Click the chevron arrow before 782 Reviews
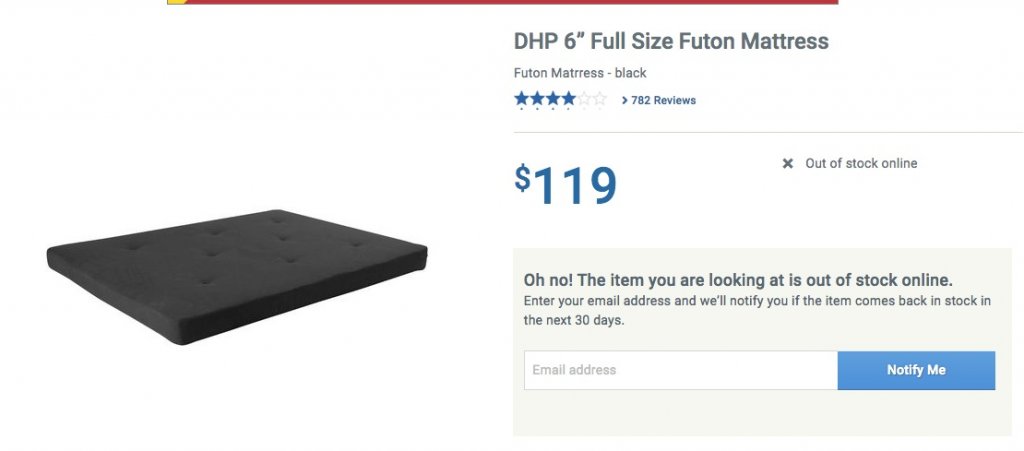Image resolution: width=1024 pixels, height=451 pixels. coord(625,101)
